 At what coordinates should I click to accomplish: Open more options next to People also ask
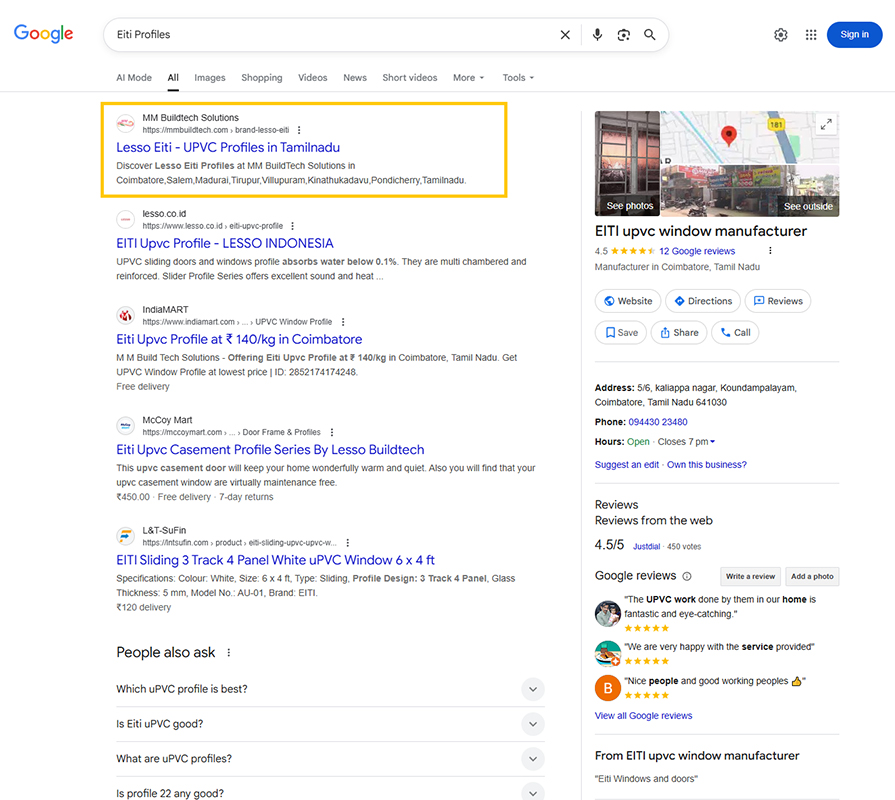[229, 653]
